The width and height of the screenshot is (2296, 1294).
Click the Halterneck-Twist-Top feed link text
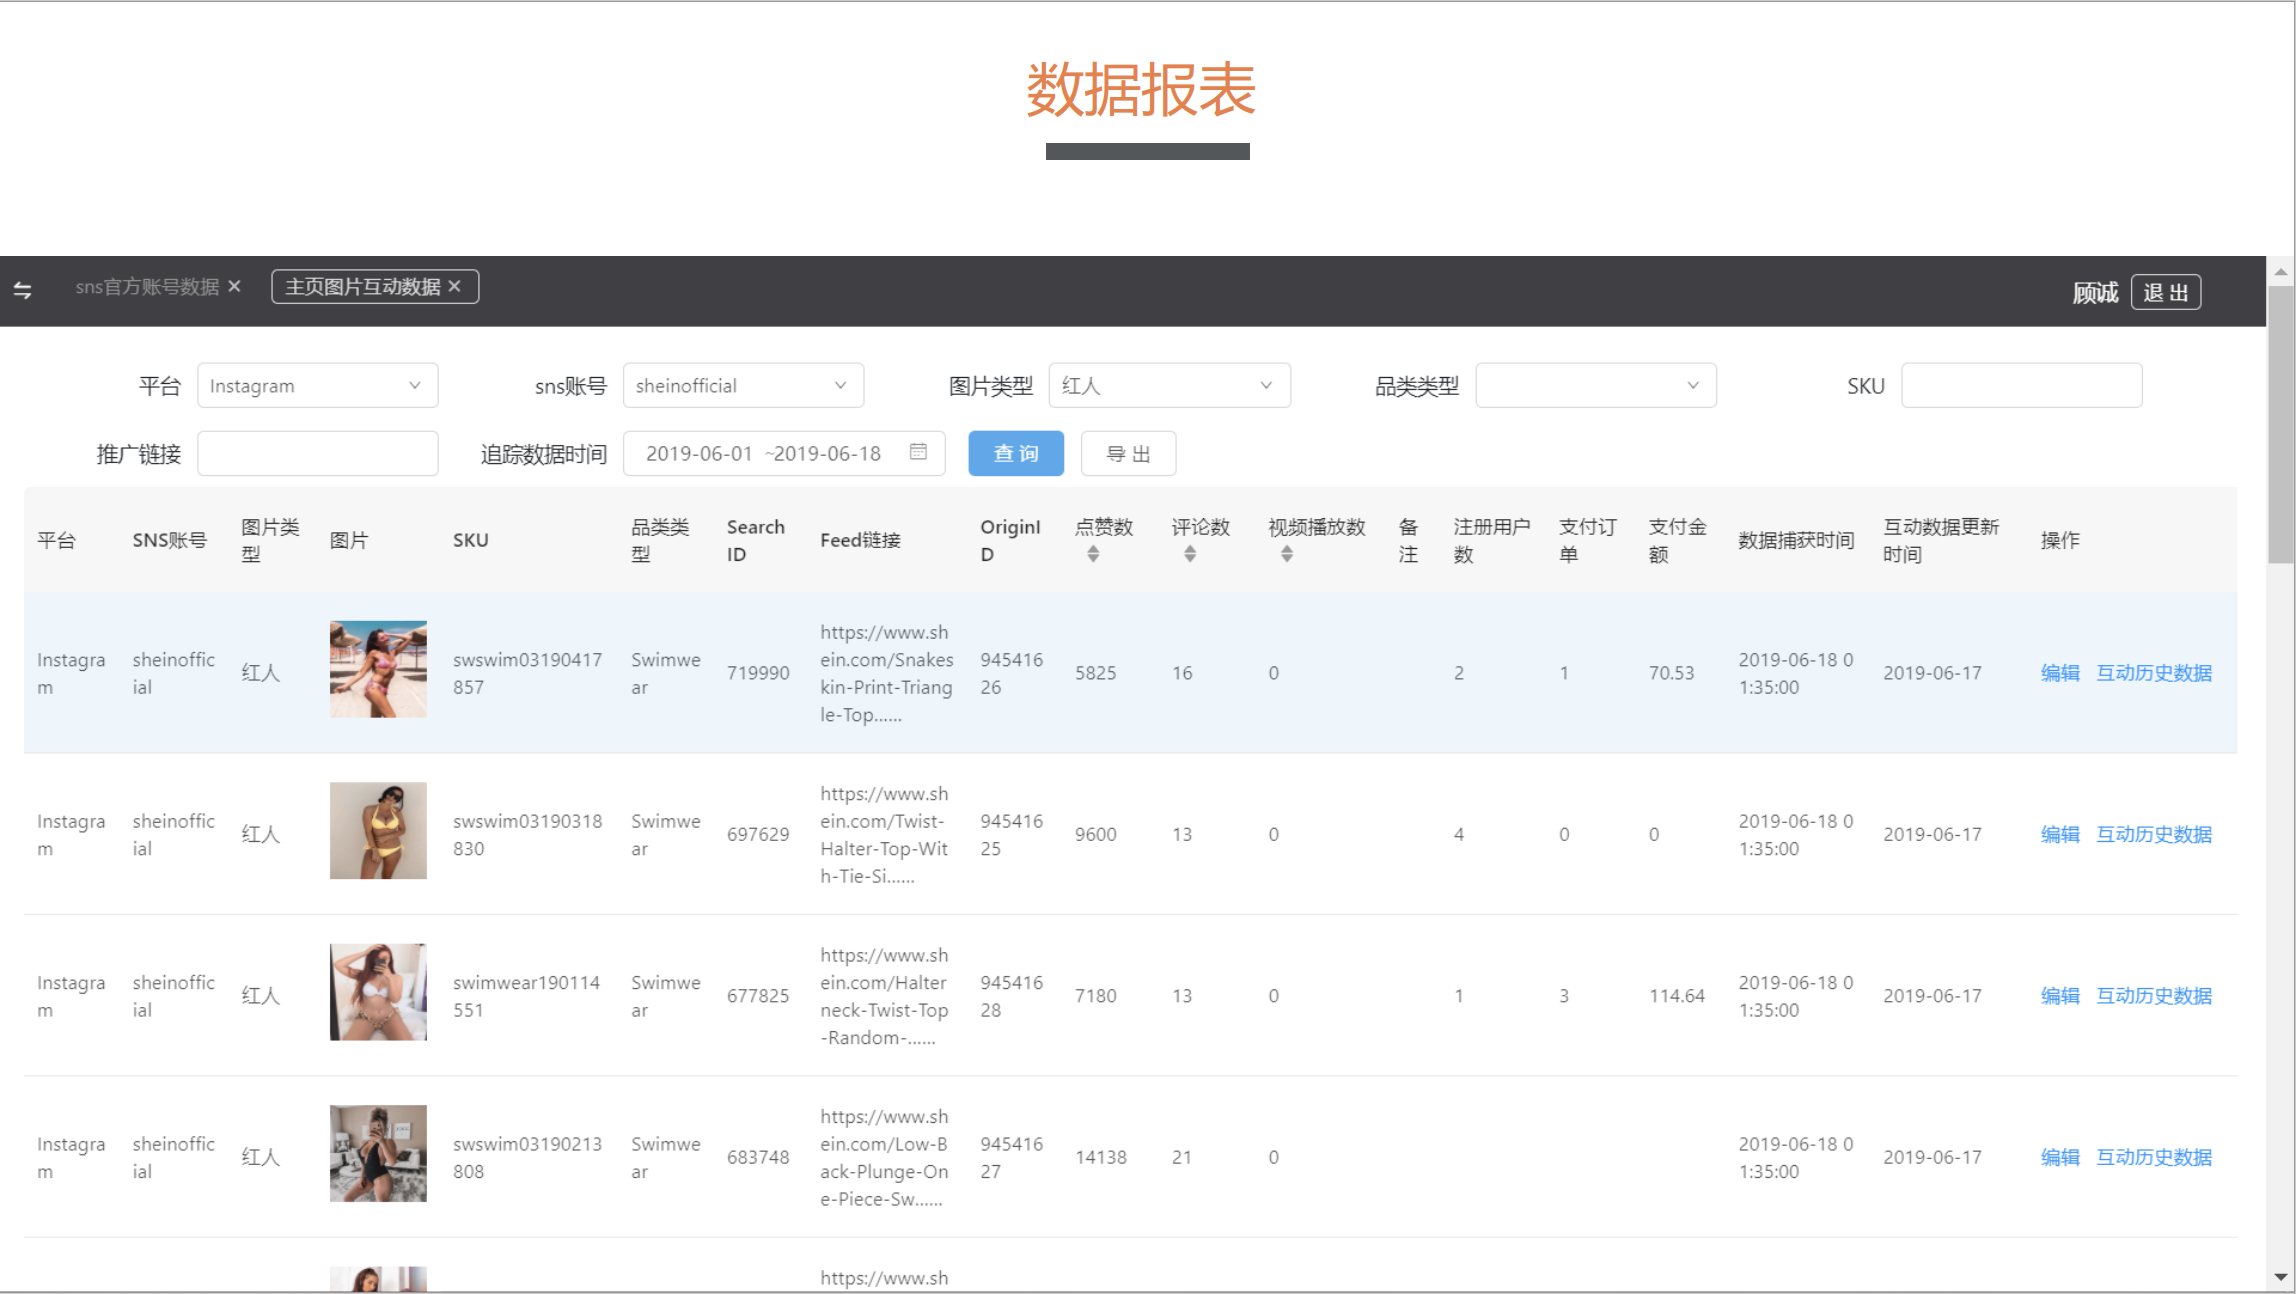click(x=884, y=996)
